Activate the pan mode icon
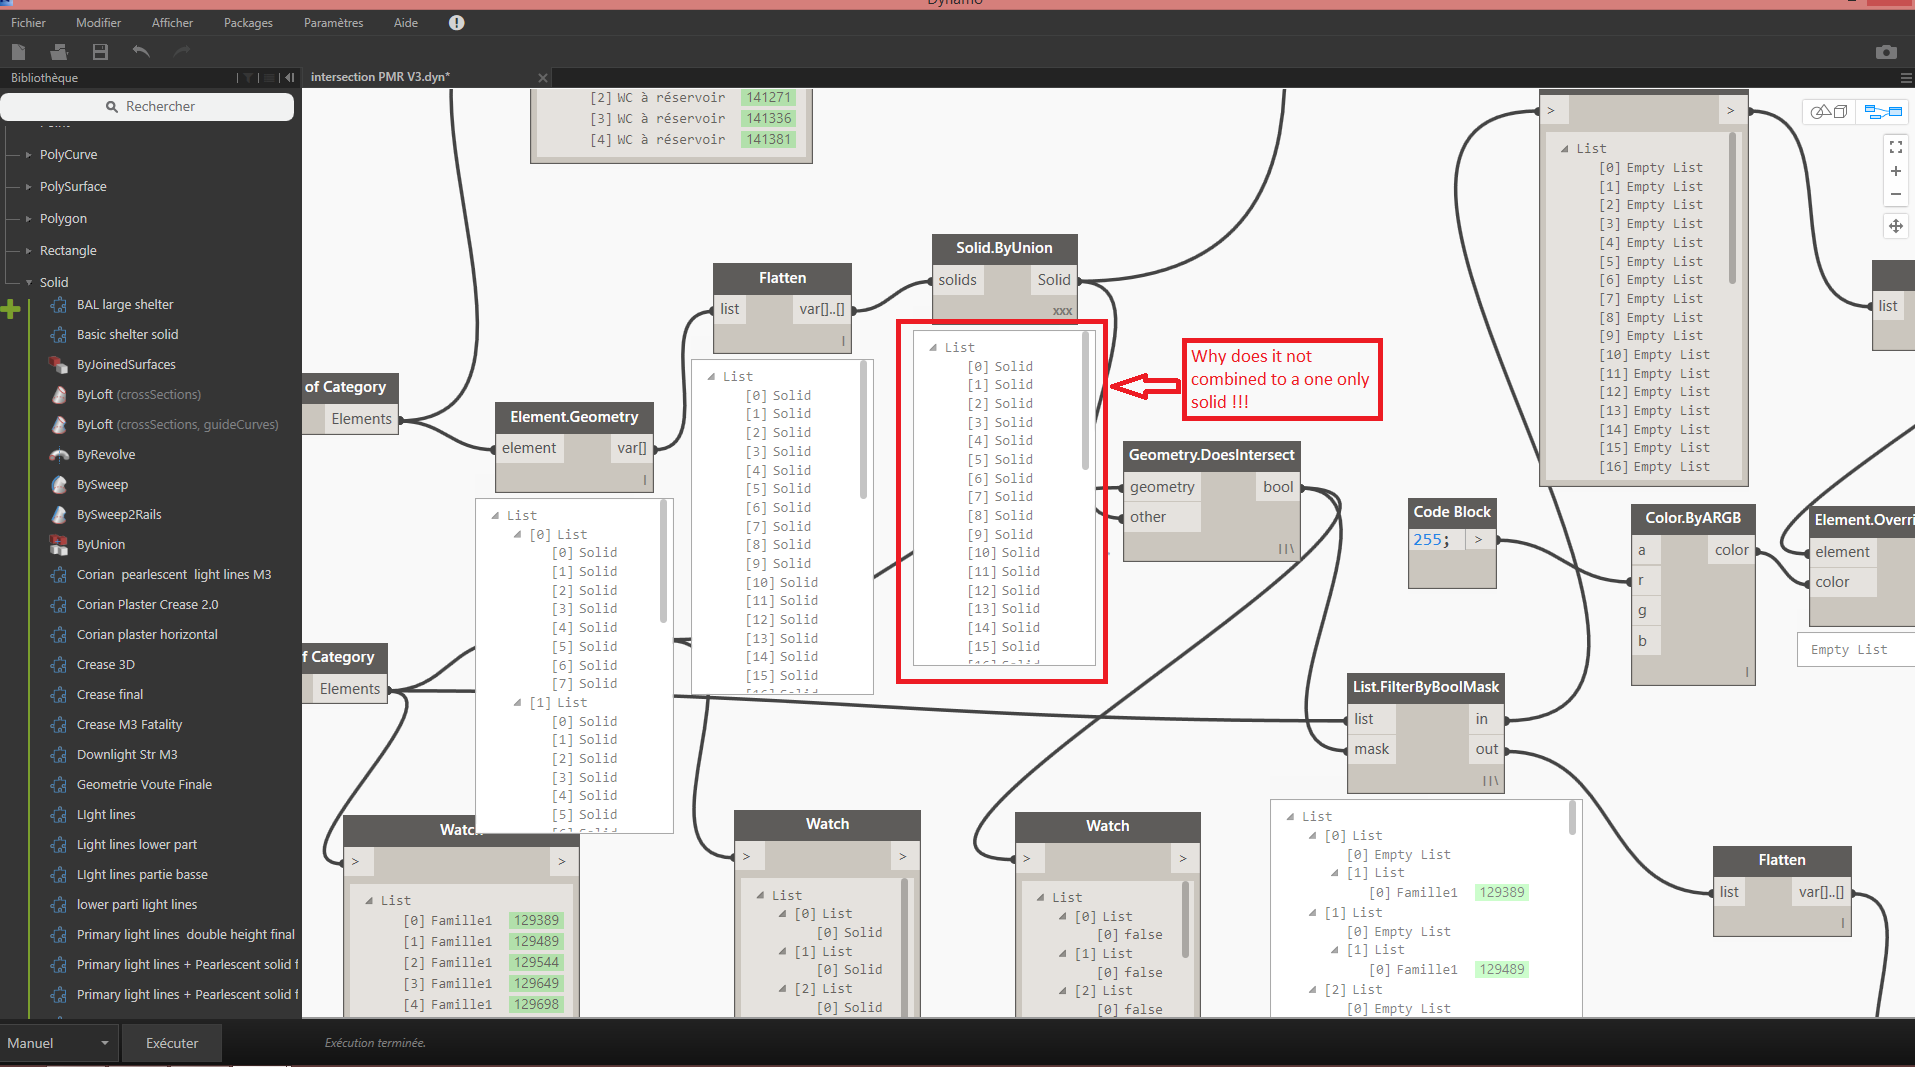 point(1895,226)
